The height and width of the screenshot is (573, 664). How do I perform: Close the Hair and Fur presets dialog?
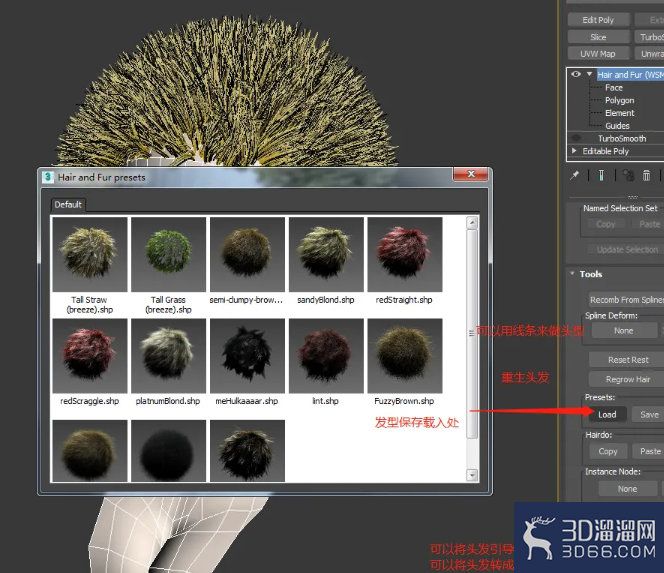[471, 174]
